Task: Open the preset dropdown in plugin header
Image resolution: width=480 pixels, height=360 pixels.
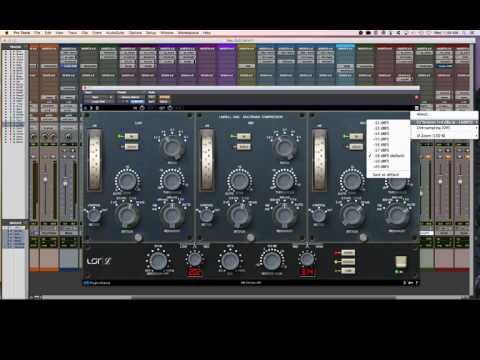Action: coord(132,97)
